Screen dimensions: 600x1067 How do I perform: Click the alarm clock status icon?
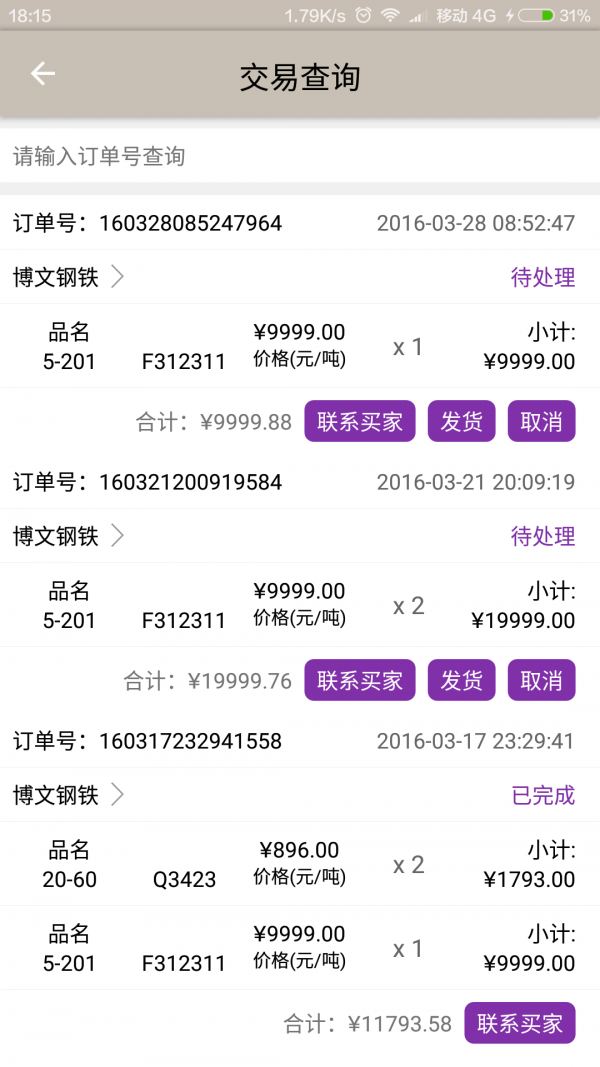pyautogui.click(x=363, y=16)
